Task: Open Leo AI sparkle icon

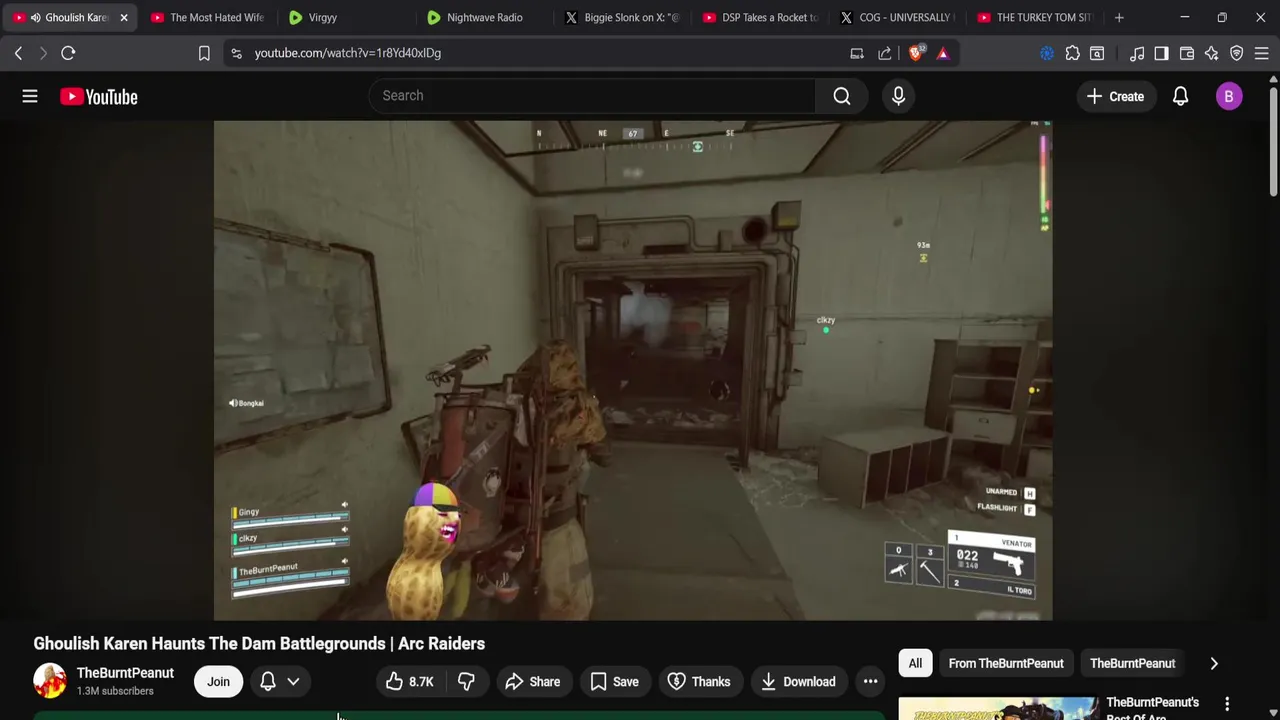Action: [x=1211, y=53]
